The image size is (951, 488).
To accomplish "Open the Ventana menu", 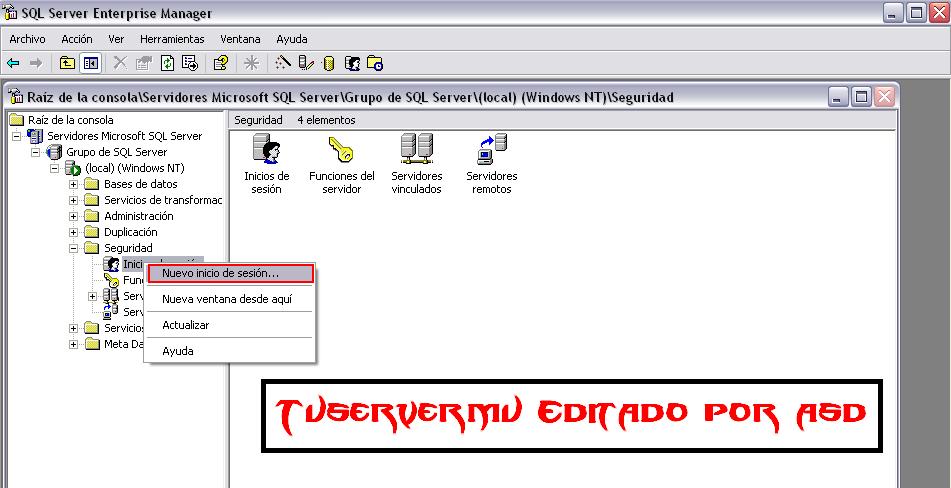I will [x=240, y=39].
